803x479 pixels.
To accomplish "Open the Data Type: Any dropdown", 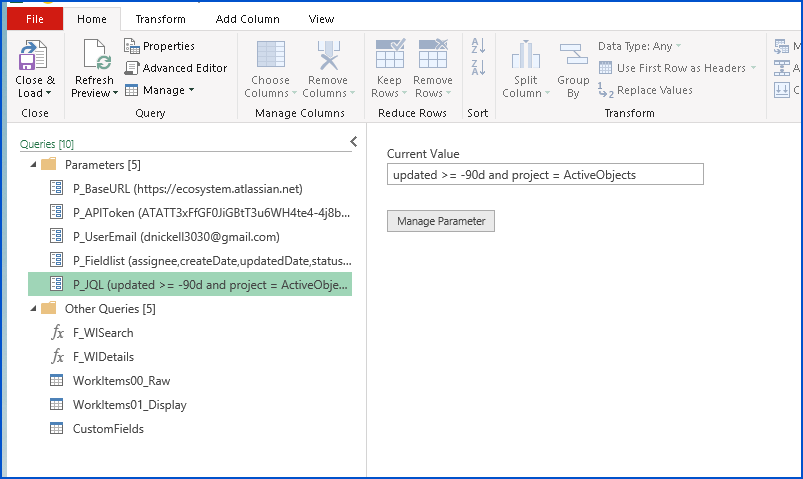I will pos(640,46).
